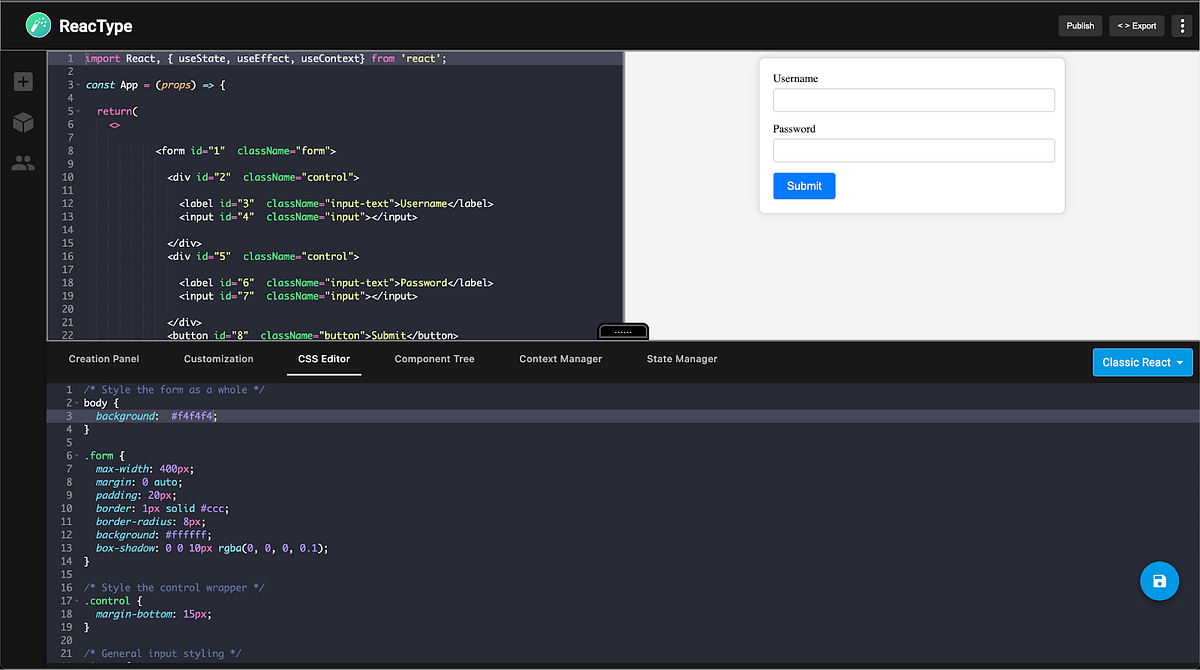
Task: Click the Export button
Action: coord(1136,25)
